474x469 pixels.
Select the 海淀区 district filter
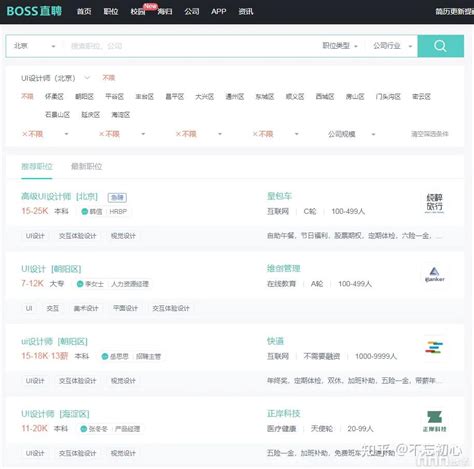click(121, 115)
